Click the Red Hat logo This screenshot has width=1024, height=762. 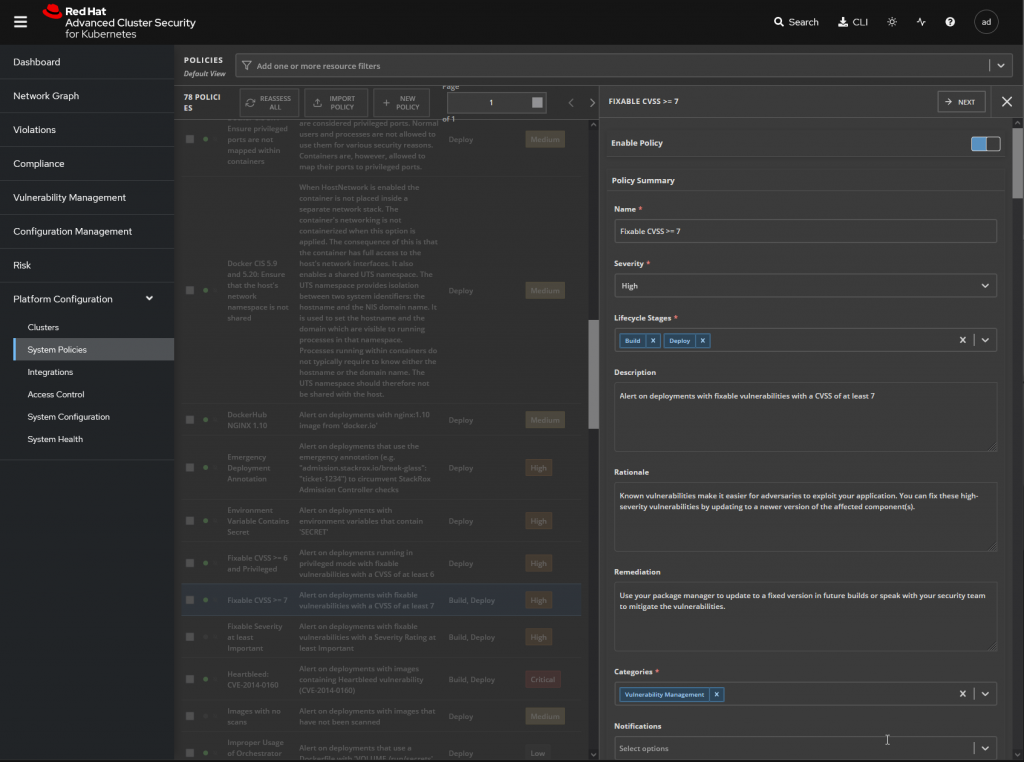tap(119, 22)
